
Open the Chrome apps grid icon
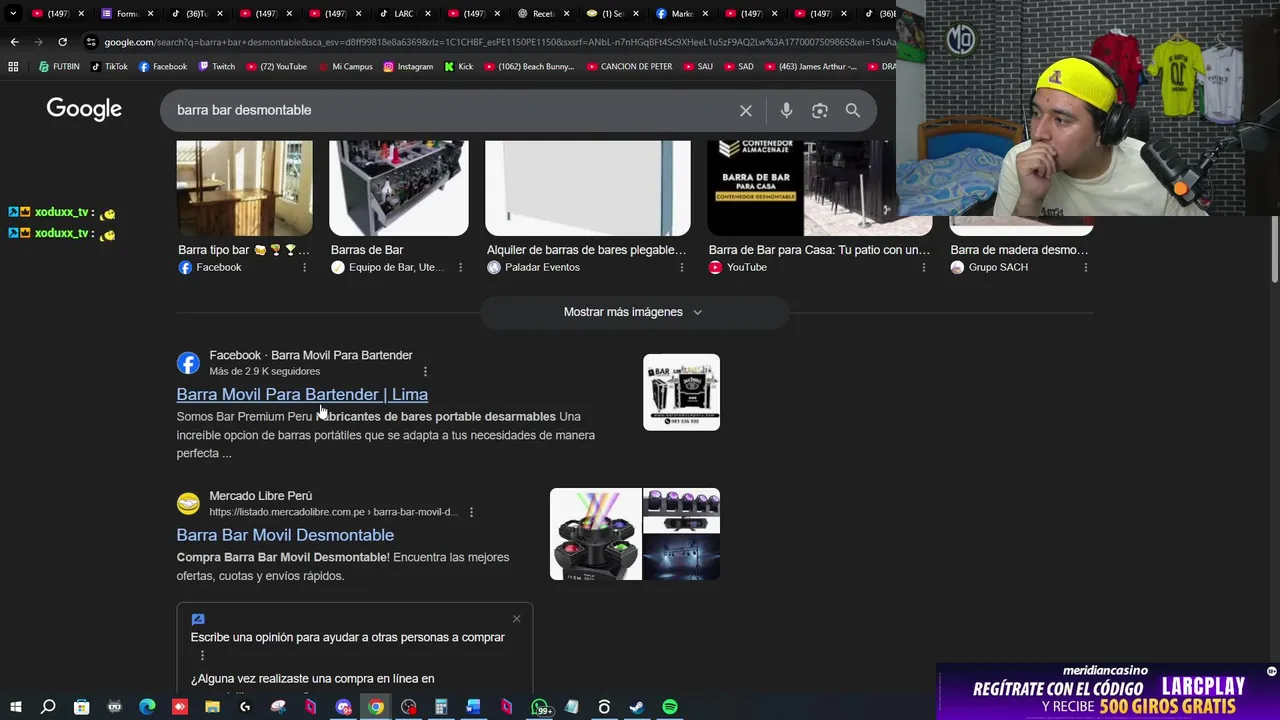point(13,67)
